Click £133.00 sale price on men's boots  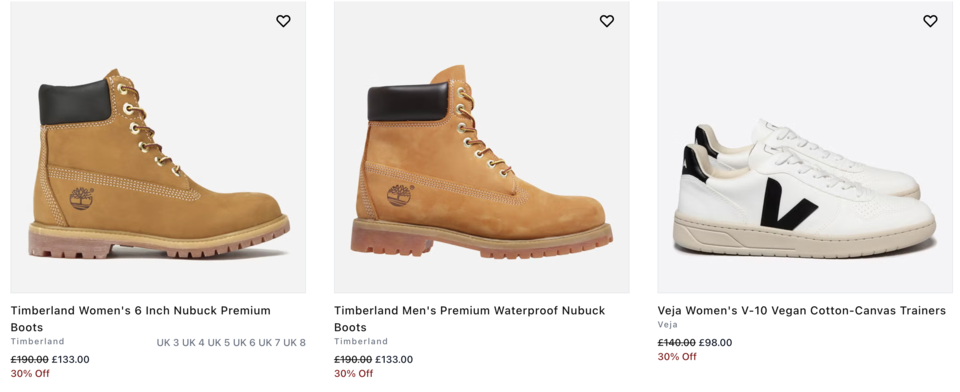[394, 360]
